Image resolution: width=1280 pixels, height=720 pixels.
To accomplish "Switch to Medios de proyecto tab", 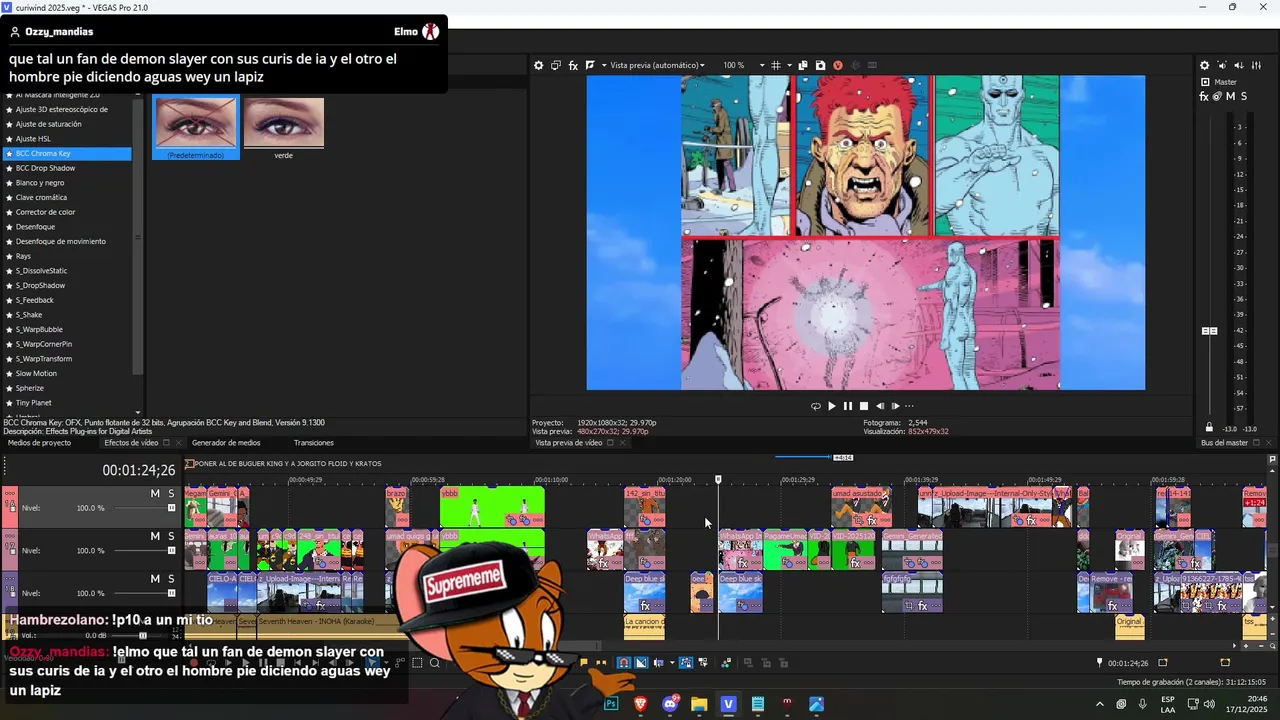I will (x=39, y=442).
